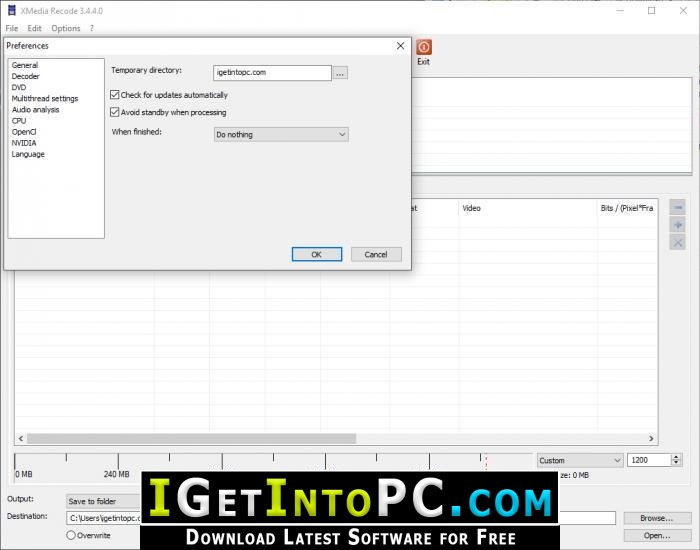This screenshot has height=550, width=700.
Task: Click the X remove button beside the job list
Action: coord(677,242)
